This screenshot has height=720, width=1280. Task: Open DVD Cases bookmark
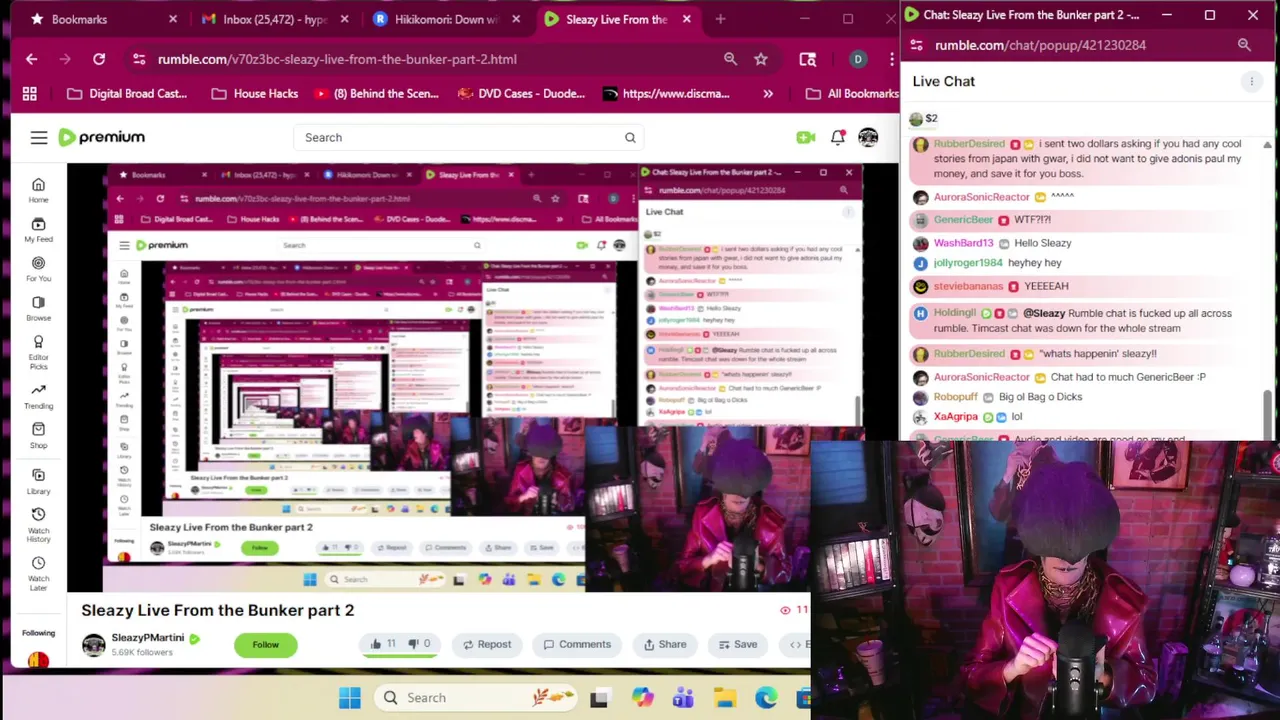(521, 94)
